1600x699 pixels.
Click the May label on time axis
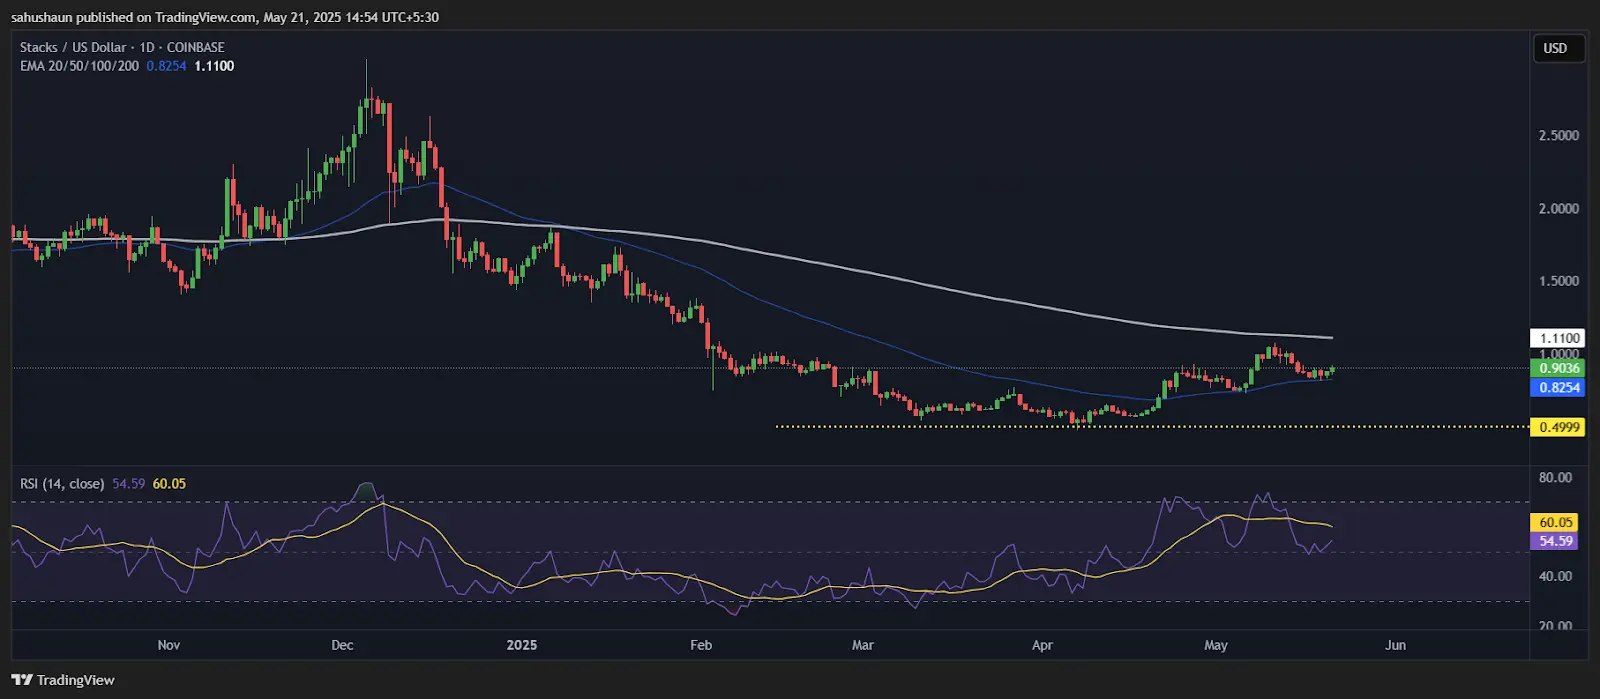pos(1216,645)
